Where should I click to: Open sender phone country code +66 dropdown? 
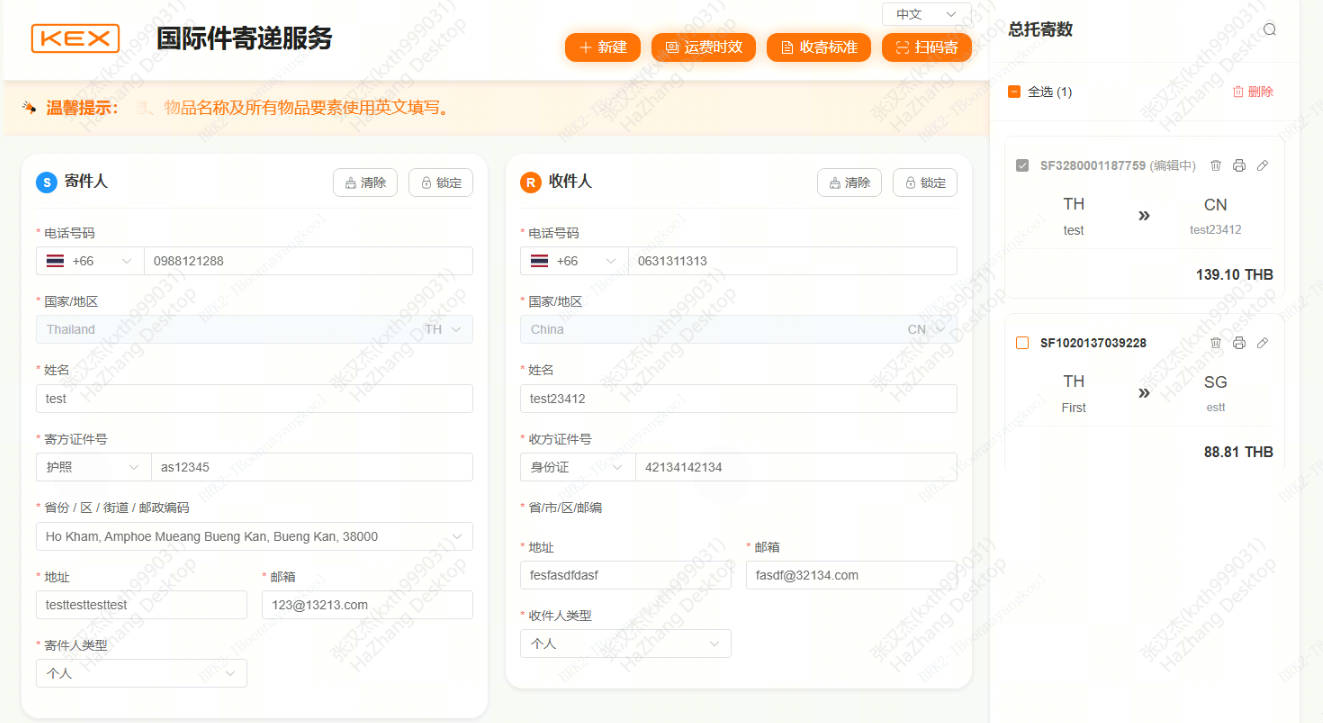(90, 261)
